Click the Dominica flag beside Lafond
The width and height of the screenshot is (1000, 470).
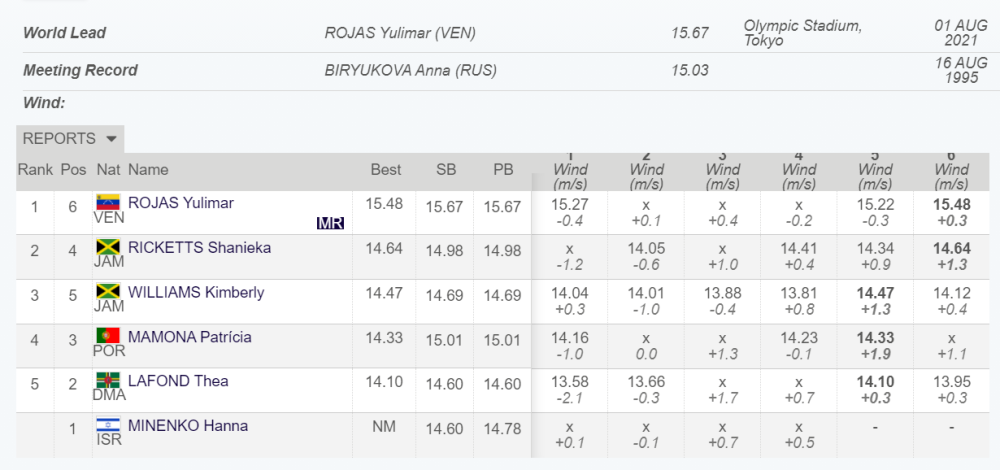[107, 381]
